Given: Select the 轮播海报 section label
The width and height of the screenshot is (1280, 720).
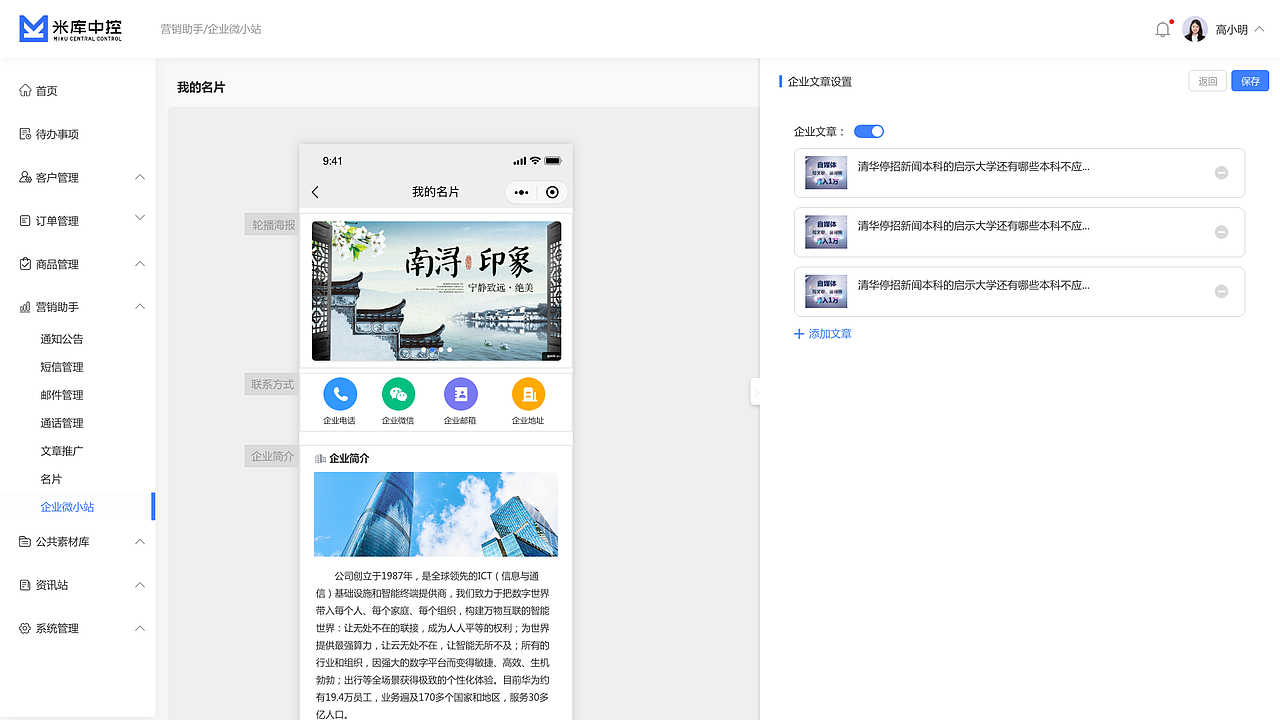Looking at the screenshot, I should (x=273, y=225).
